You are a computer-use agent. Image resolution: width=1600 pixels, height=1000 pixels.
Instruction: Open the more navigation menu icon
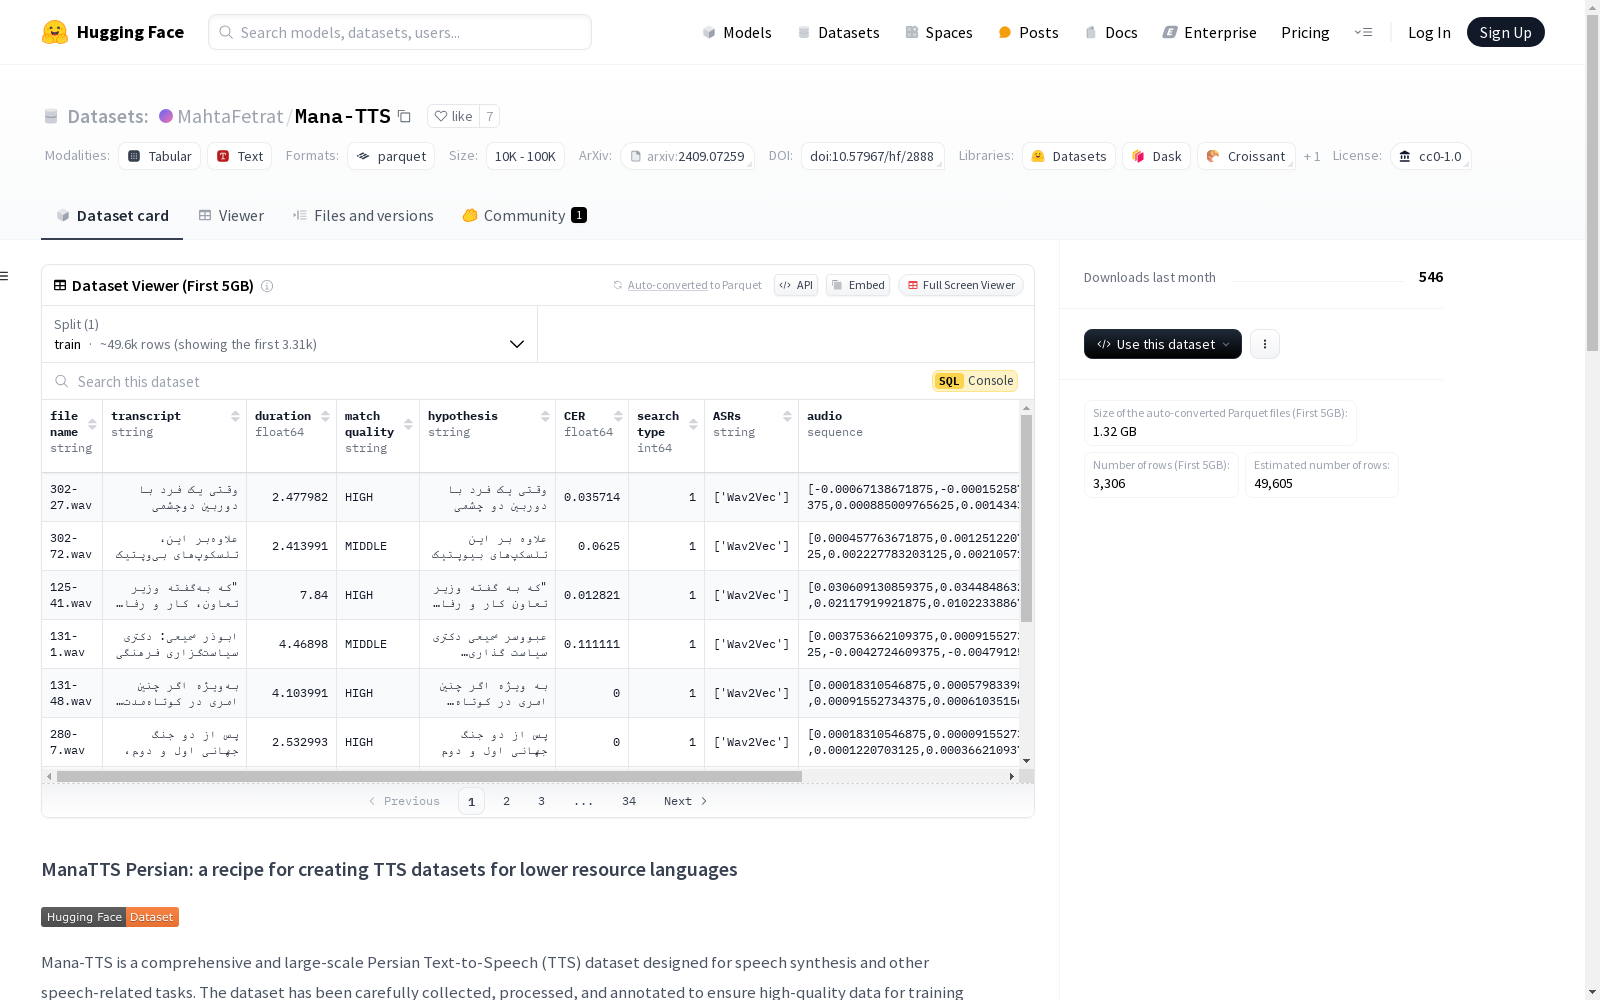click(1363, 32)
